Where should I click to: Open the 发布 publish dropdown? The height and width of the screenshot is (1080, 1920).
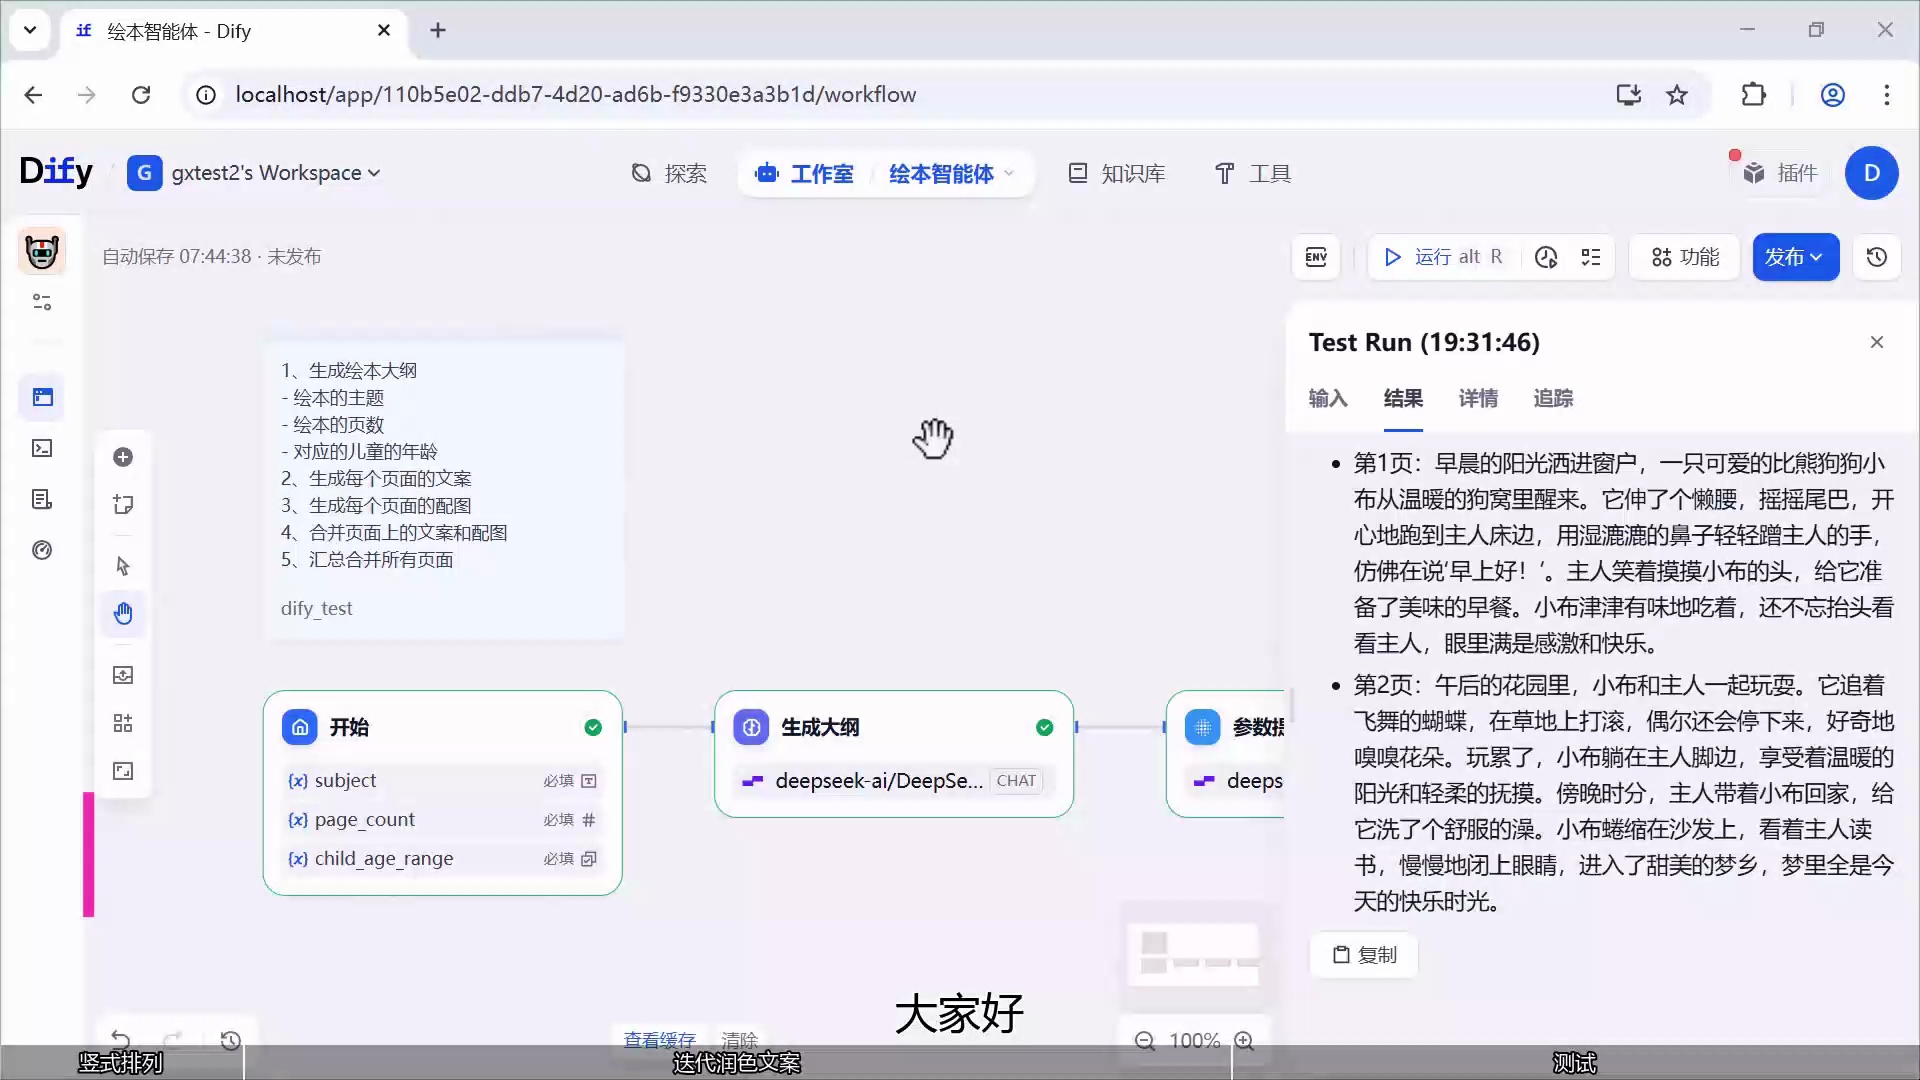point(1795,257)
